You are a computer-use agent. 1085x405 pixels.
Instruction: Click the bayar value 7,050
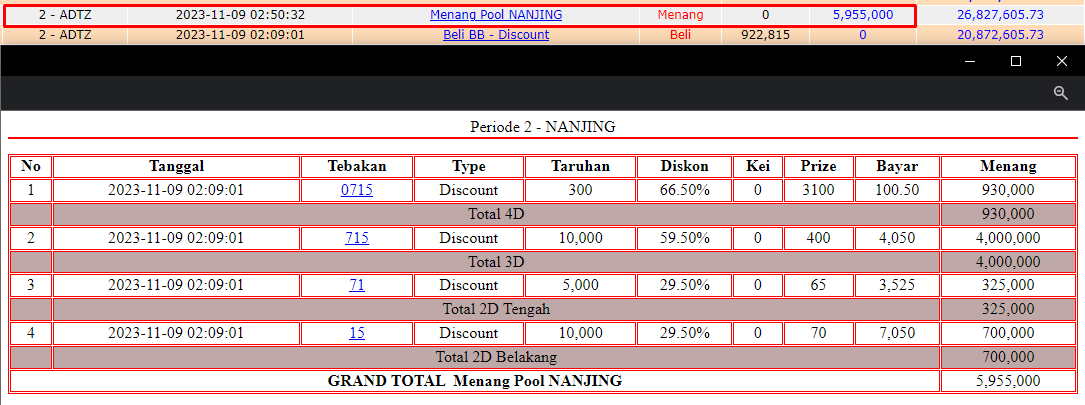coord(897,333)
